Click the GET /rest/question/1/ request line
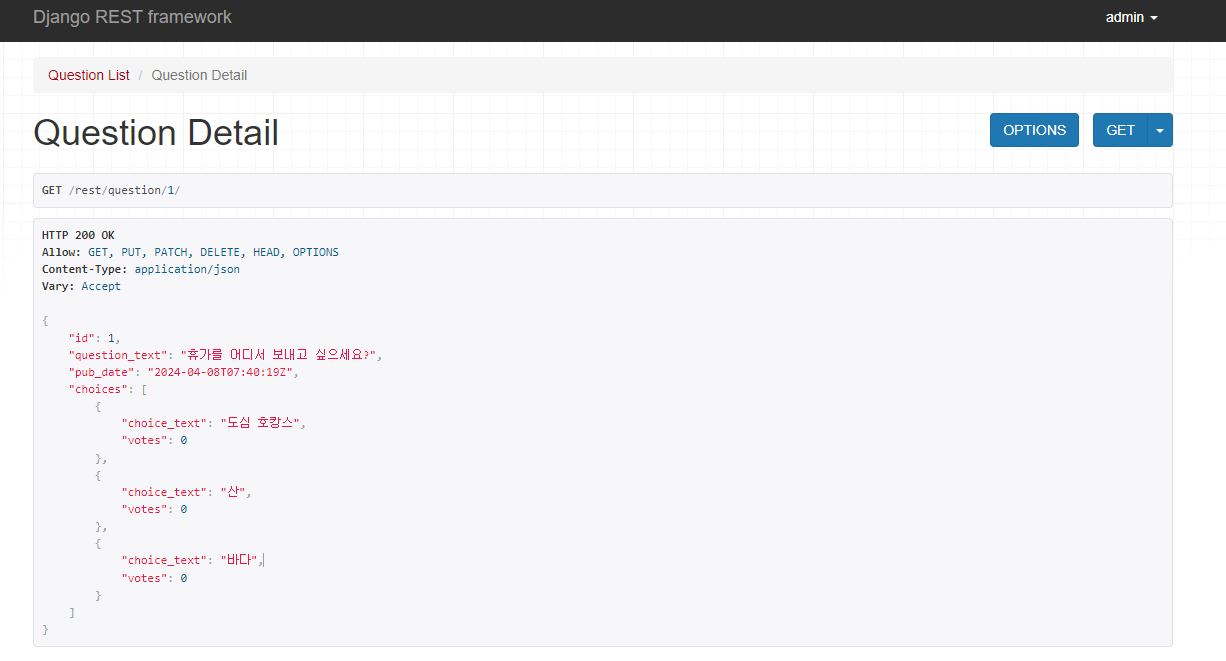The width and height of the screenshot is (1226, 661). click(x=111, y=190)
